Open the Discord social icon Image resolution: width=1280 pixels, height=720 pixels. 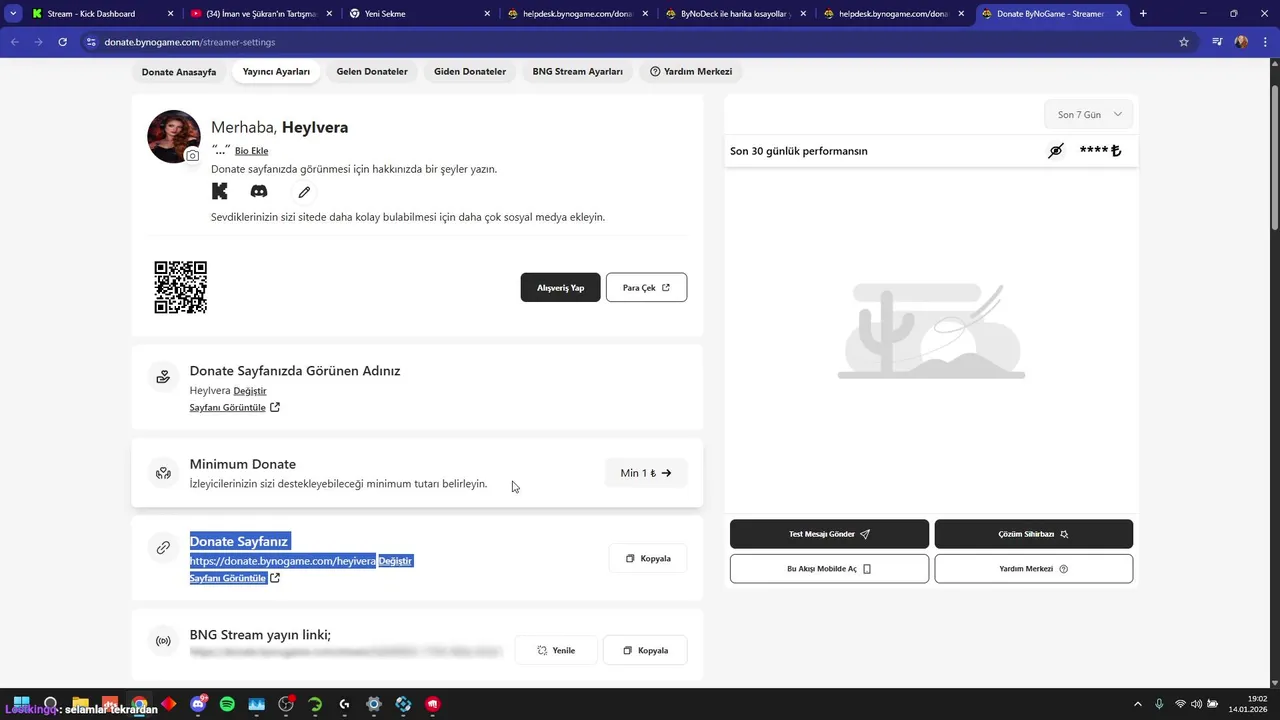coord(259,191)
